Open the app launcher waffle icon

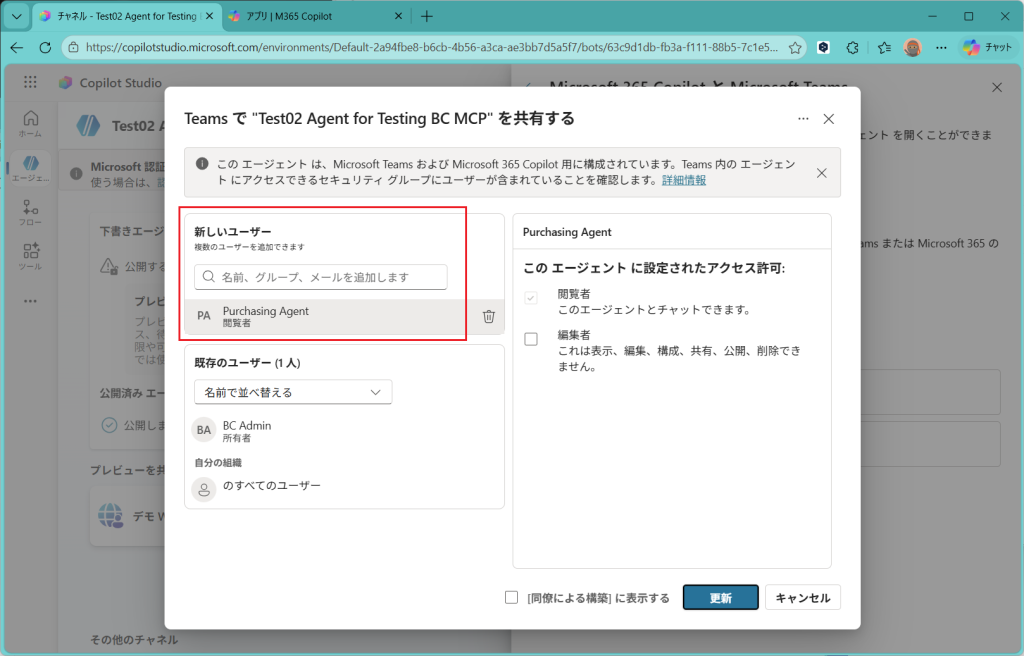pos(30,83)
